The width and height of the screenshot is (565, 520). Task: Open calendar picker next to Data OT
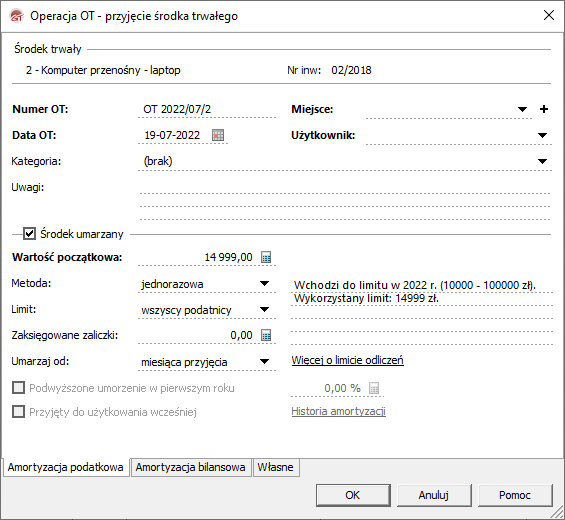coord(218,135)
